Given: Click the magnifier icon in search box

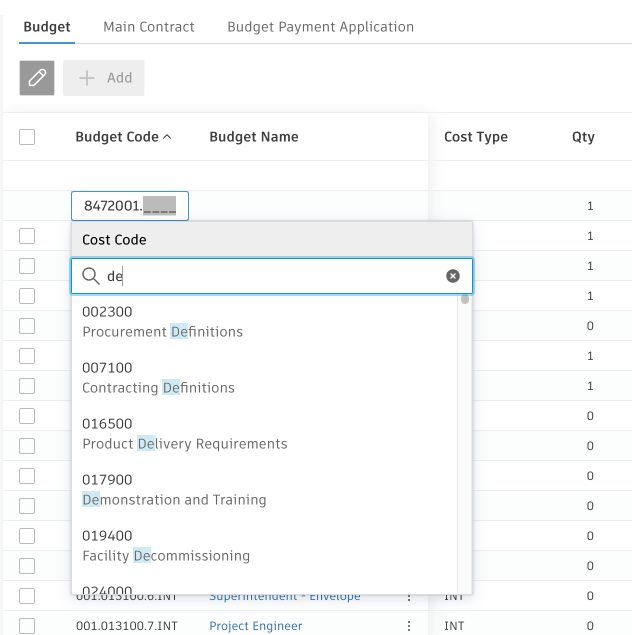Looking at the screenshot, I should [x=91, y=276].
